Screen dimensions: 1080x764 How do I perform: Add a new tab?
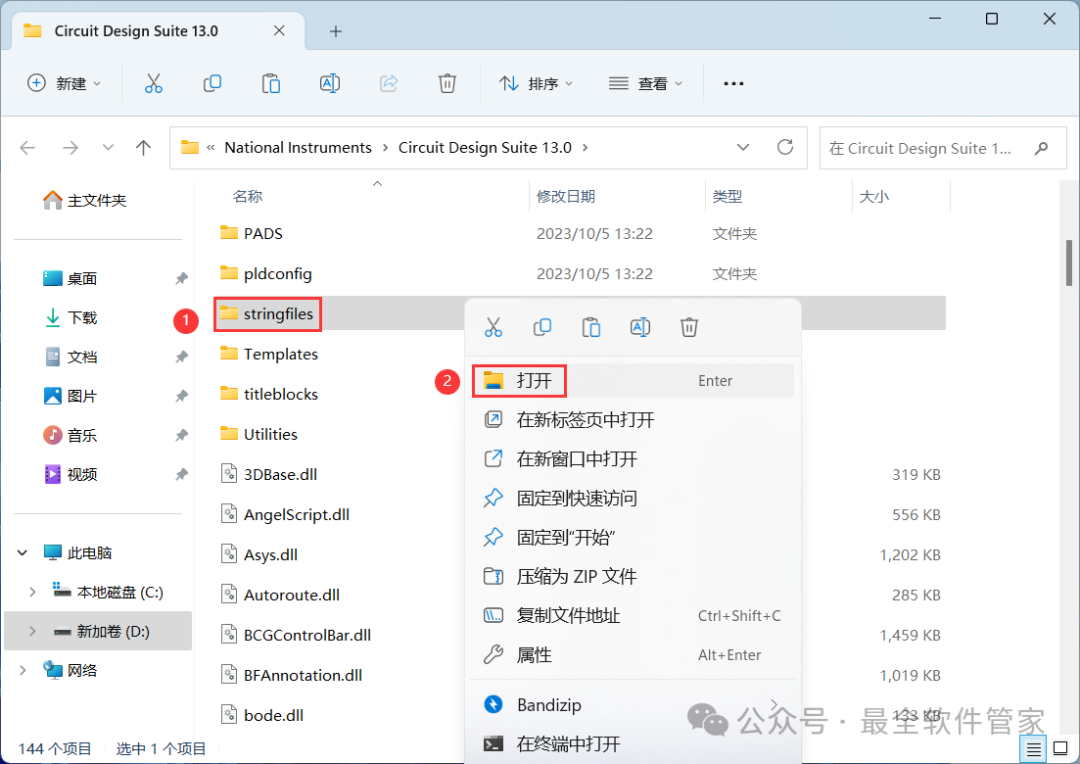(335, 31)
